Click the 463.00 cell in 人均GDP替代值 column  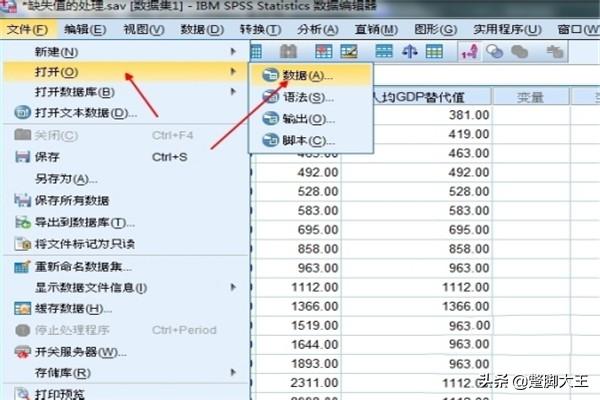(417, 153)
